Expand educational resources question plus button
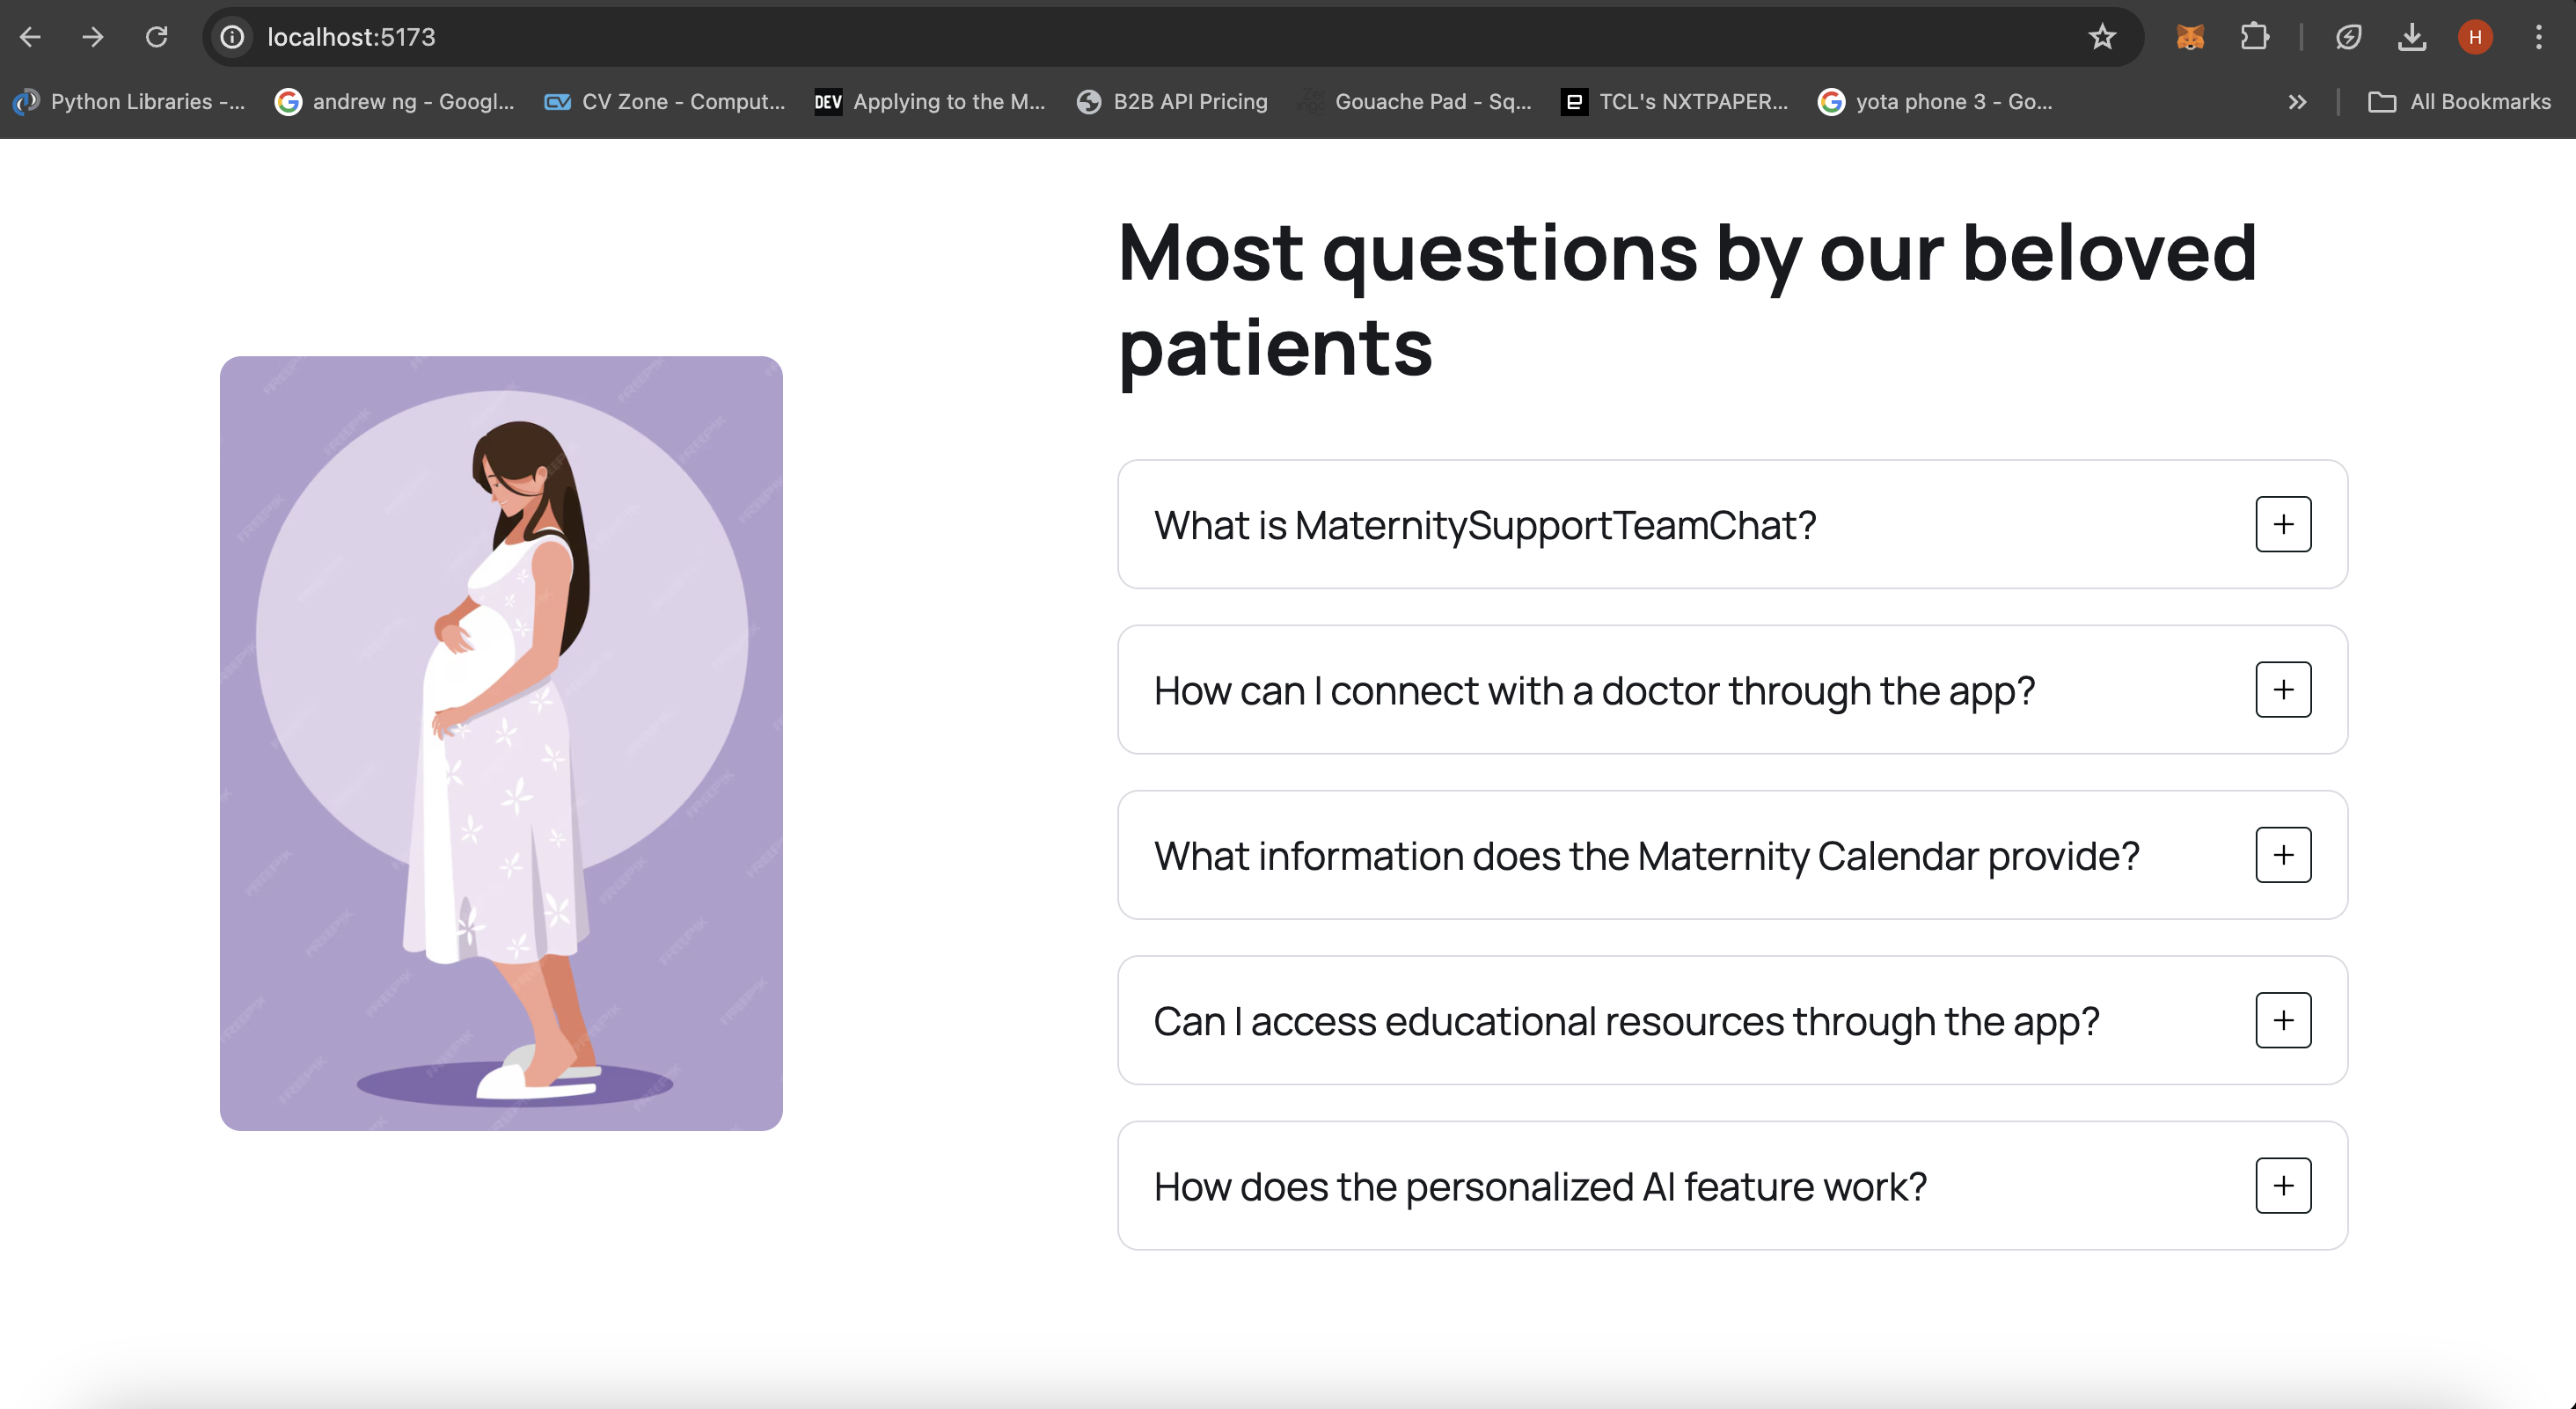Image resolution: width=2576 pixels, height=1409 pixels. pos(2283,1020)
